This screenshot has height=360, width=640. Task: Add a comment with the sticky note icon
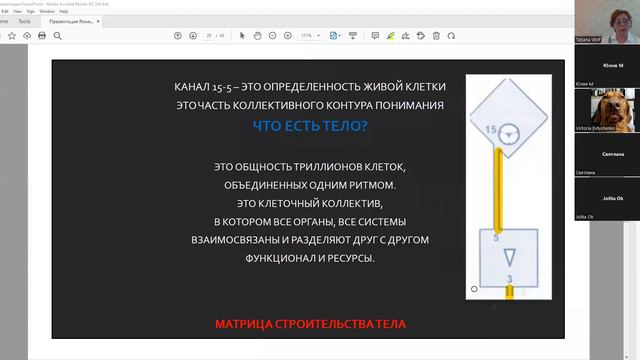coord(375,36)
